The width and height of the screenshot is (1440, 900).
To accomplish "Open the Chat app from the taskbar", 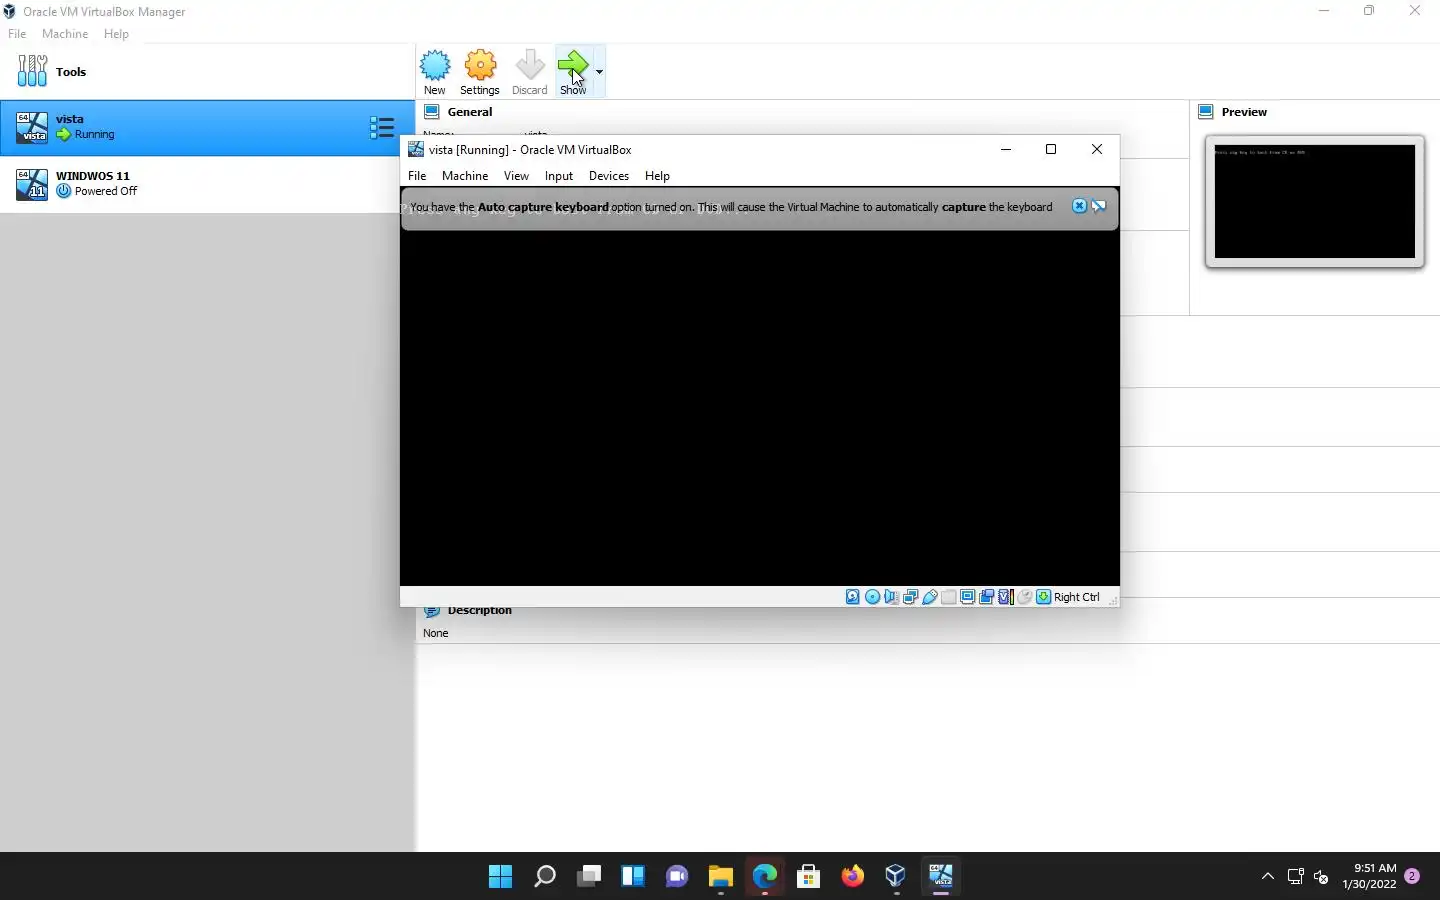I will point(677,877).
